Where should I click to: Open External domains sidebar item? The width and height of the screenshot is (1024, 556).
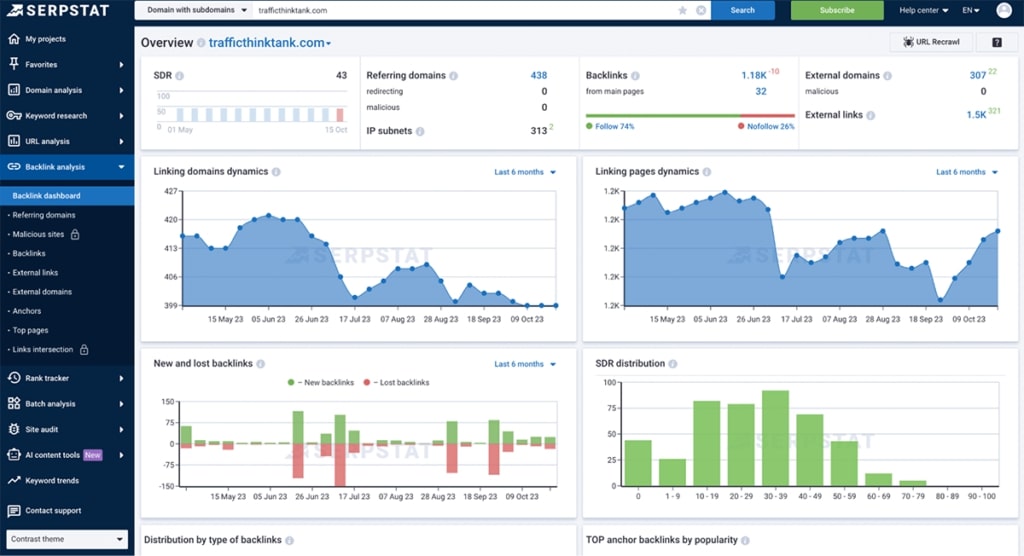click(x=42, y=292)
